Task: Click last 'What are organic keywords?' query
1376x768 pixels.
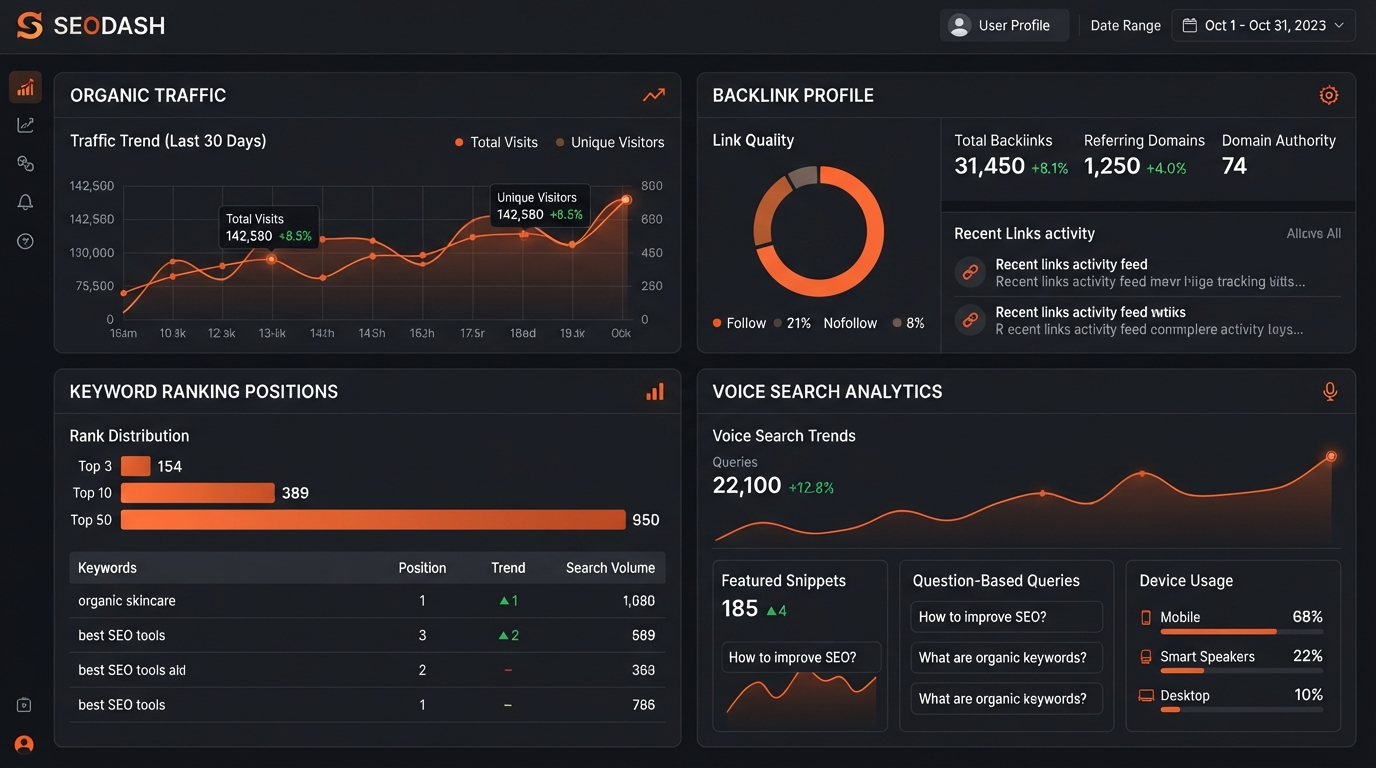Action: tap(1006, 699)
